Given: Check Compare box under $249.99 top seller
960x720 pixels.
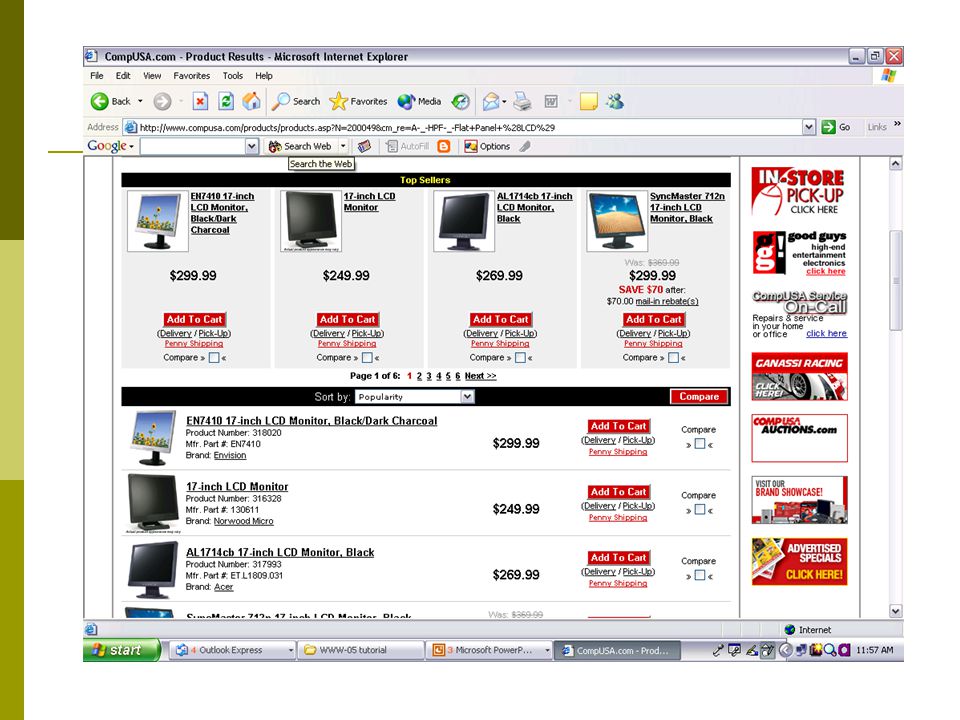Looking at the screenshot, I should click(x=367, y=358).
